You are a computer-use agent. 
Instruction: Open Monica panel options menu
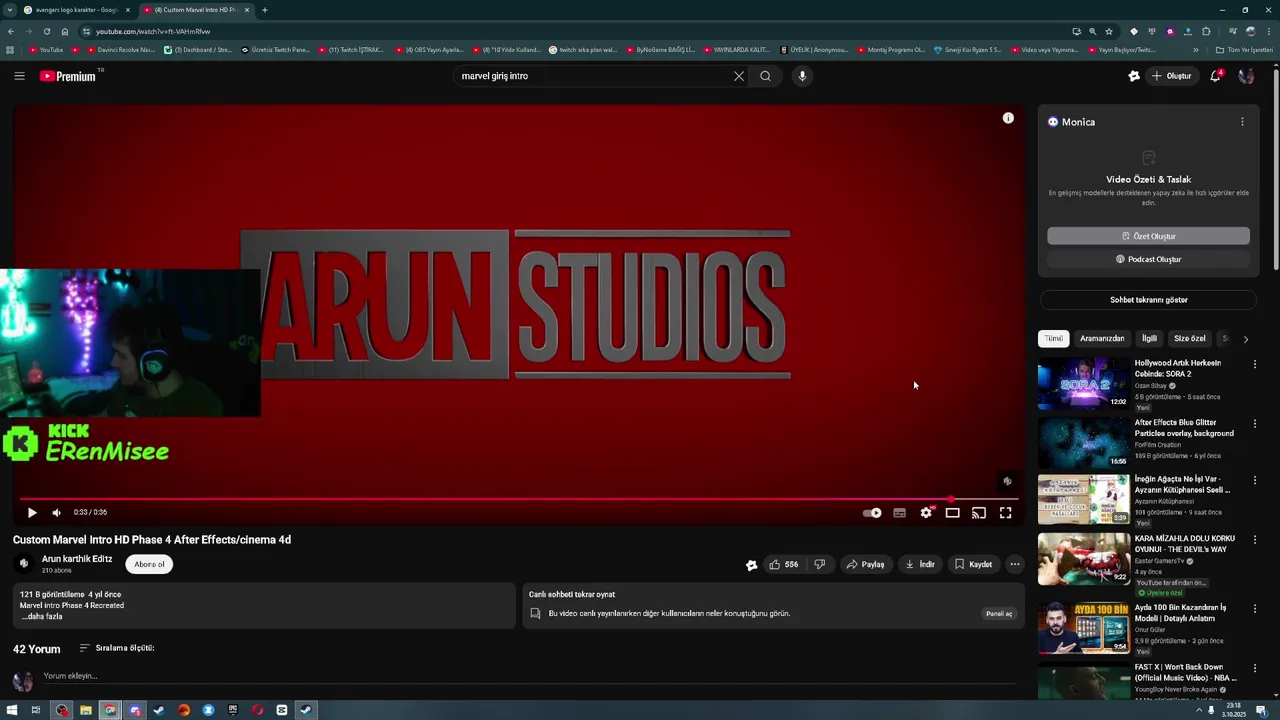pos(1242,122)
